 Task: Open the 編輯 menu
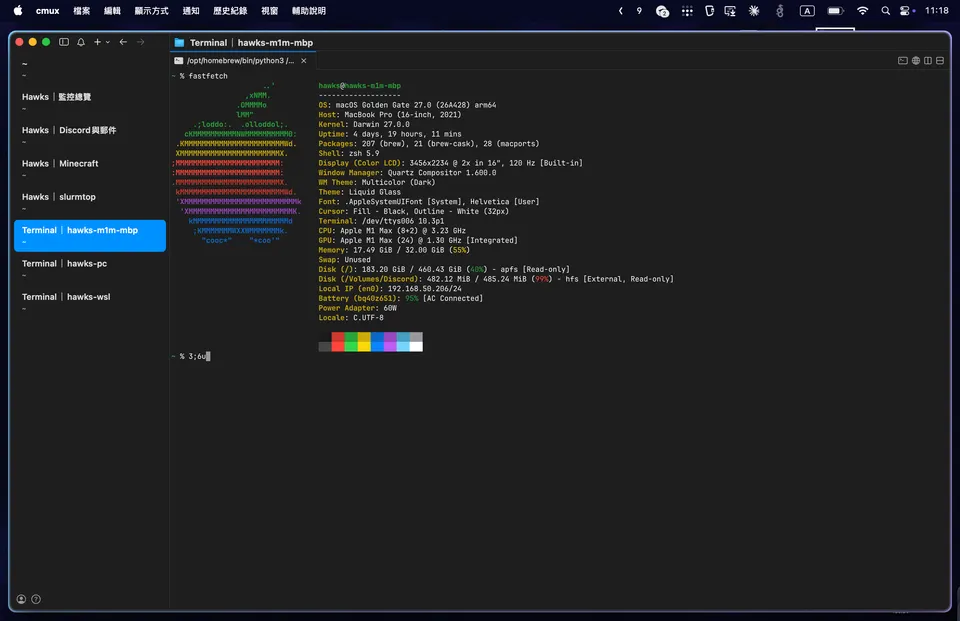click(x=112, y=10)
